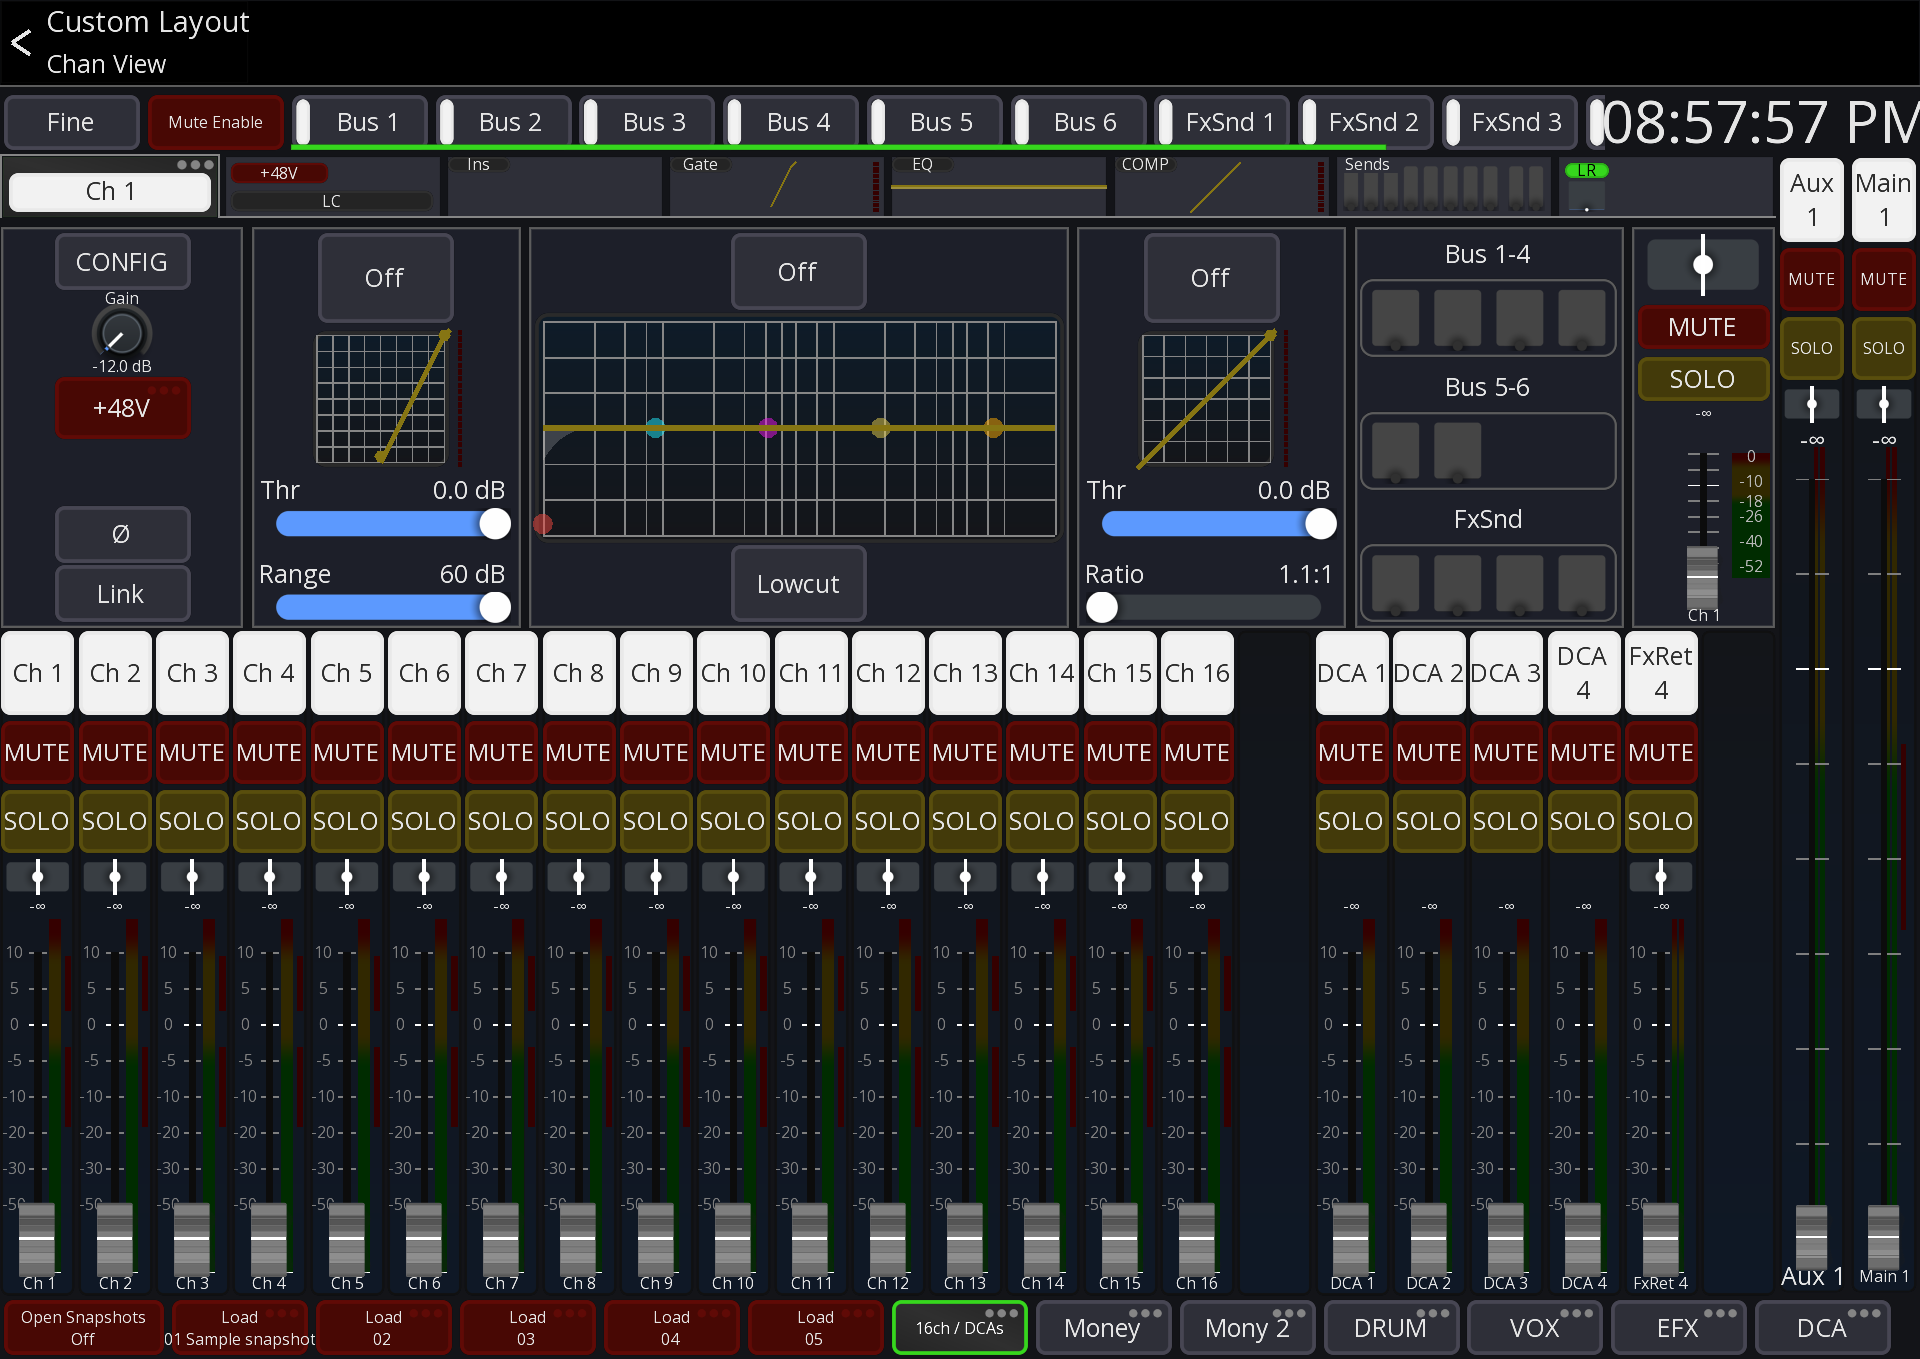
Task: Turn on the EQ Off switch
Action: 798,272
